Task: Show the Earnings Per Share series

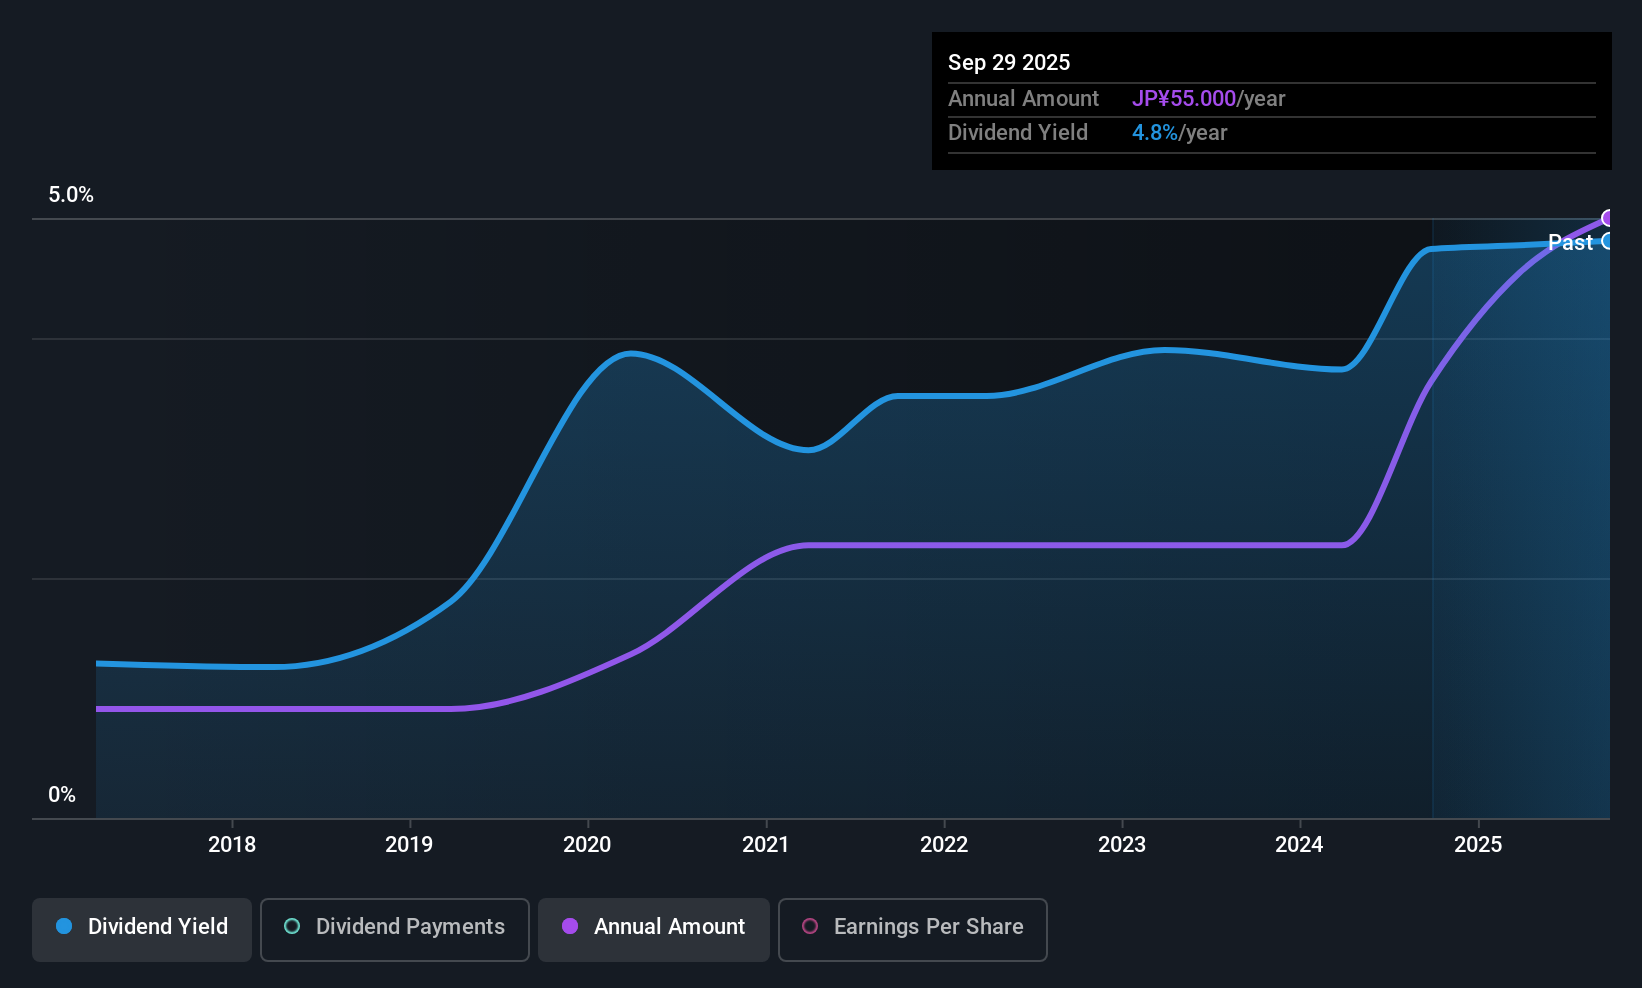Action: (x=912, y=929)
